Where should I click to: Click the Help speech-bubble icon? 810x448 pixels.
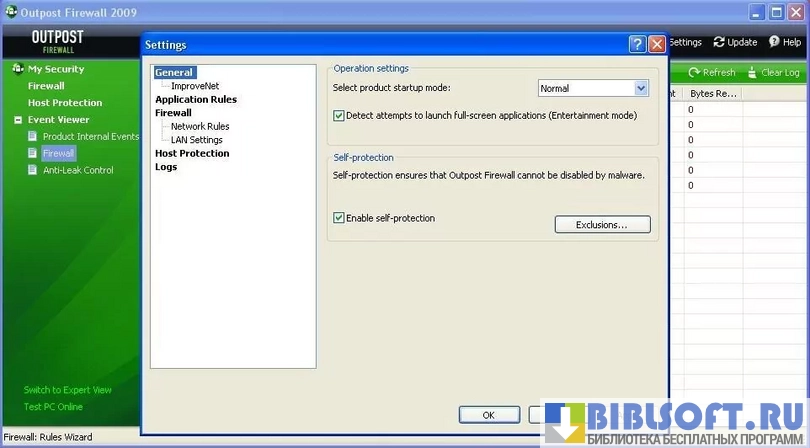click(773, 43)
